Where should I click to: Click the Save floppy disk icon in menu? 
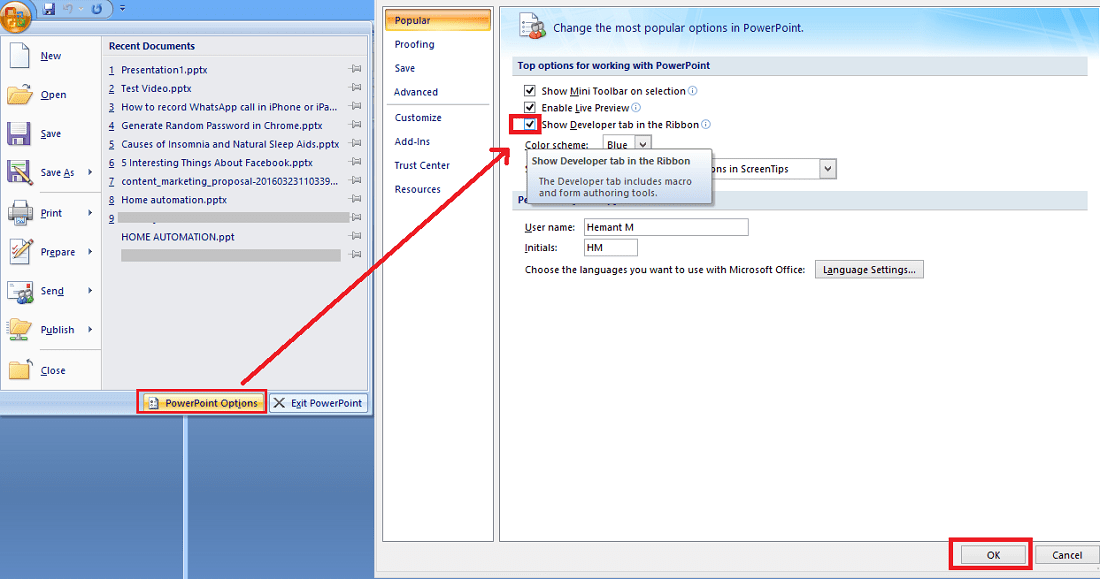(x=19, y=133)
